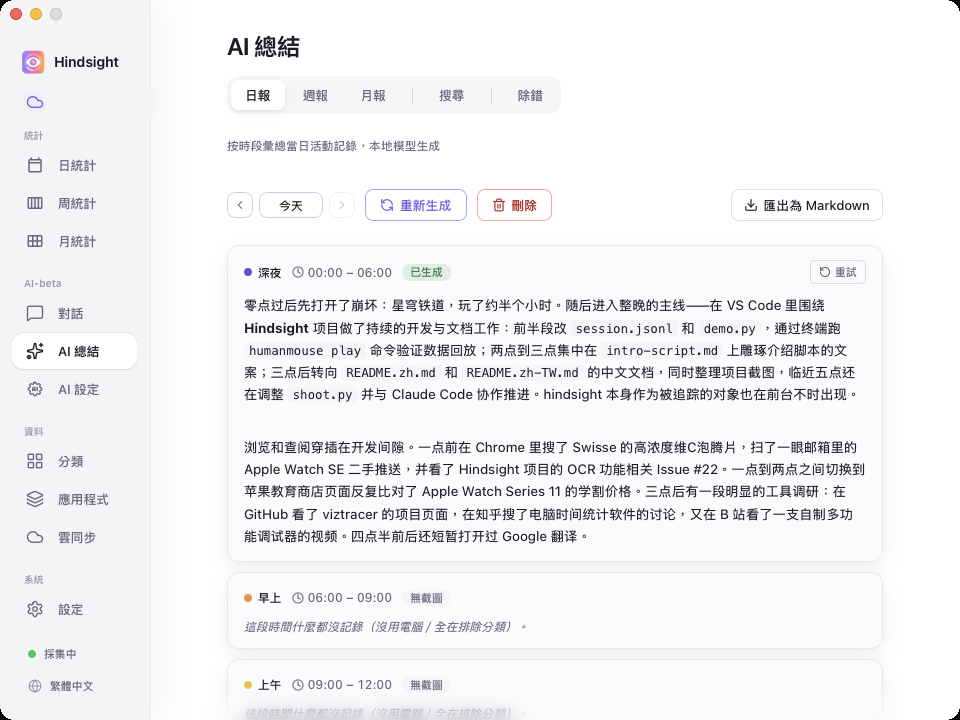Switch to the 日報 tab

pyautogui.click(x=258, y=96)
